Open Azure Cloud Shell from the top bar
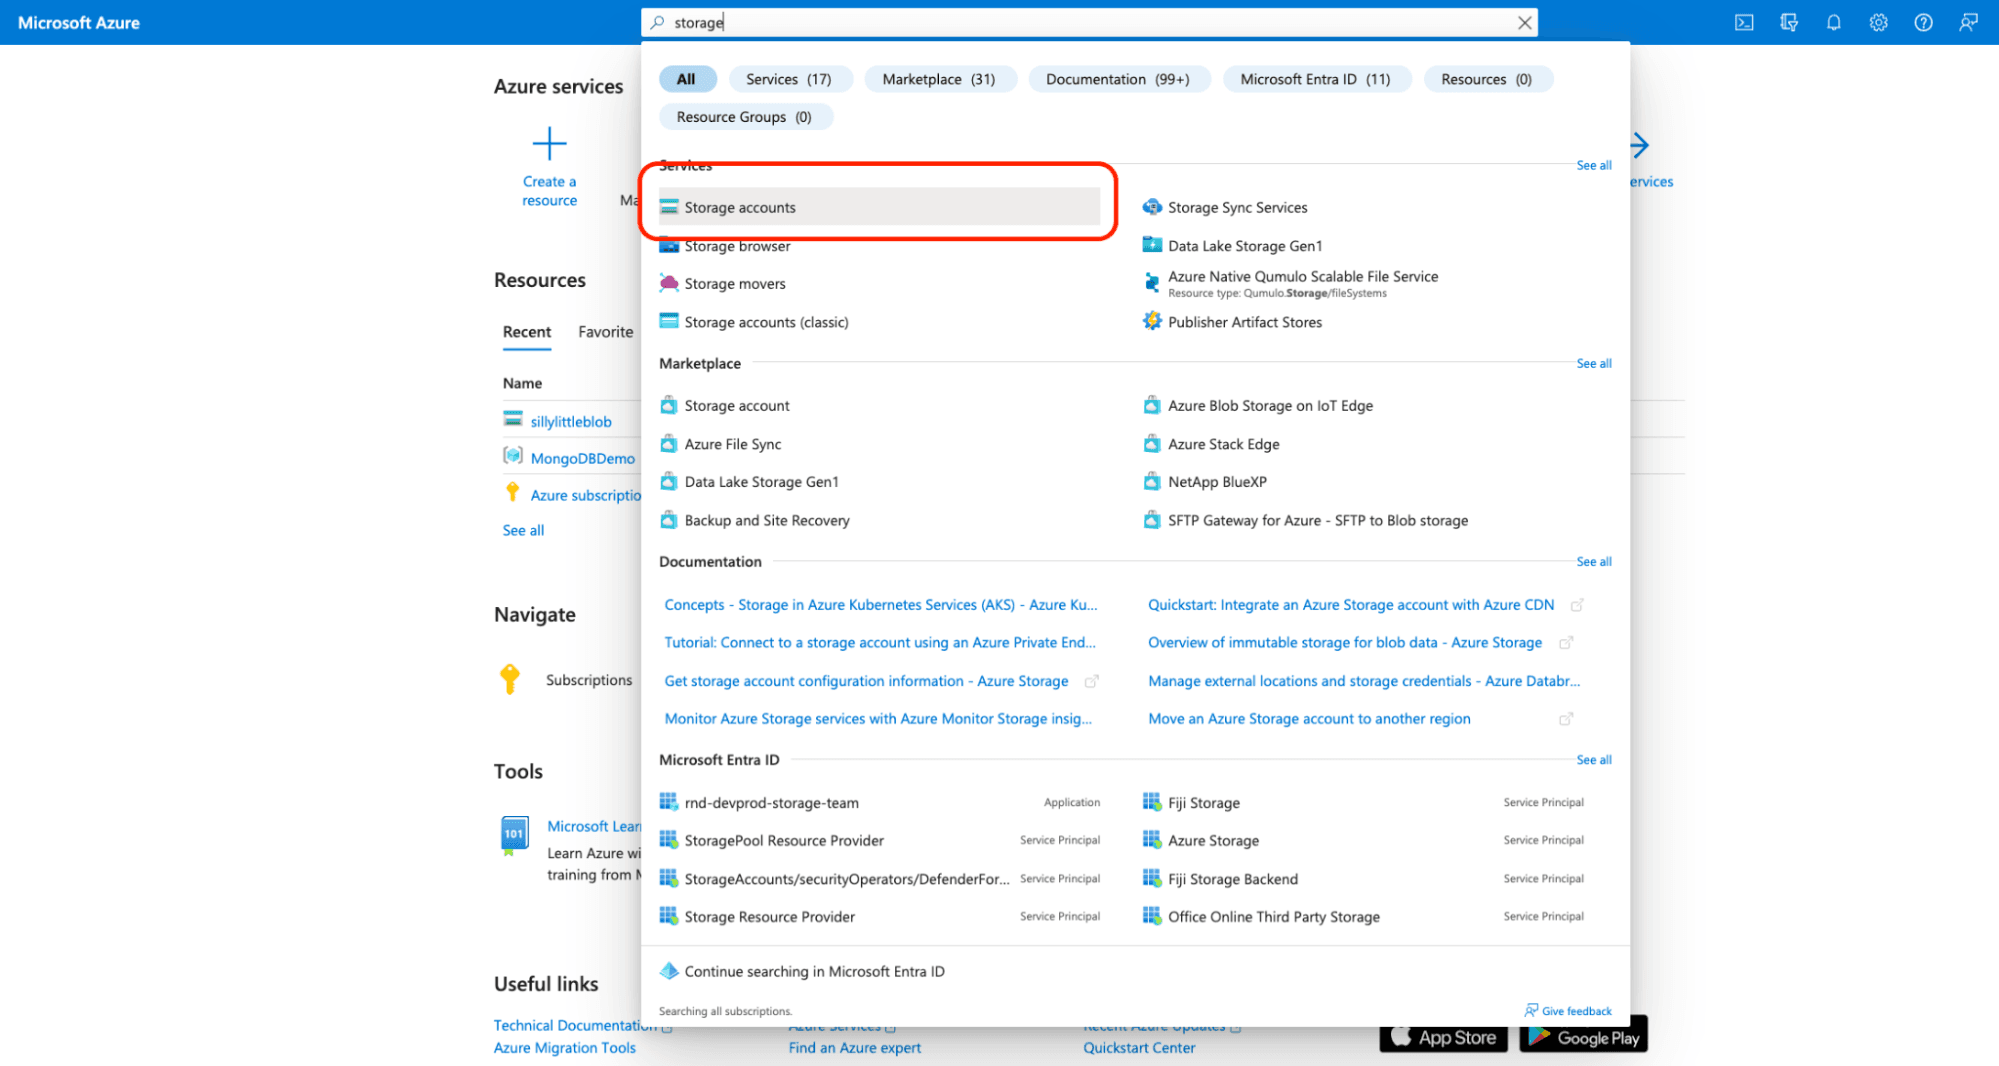The image size is (1999, 1066). coord(1744,22)
